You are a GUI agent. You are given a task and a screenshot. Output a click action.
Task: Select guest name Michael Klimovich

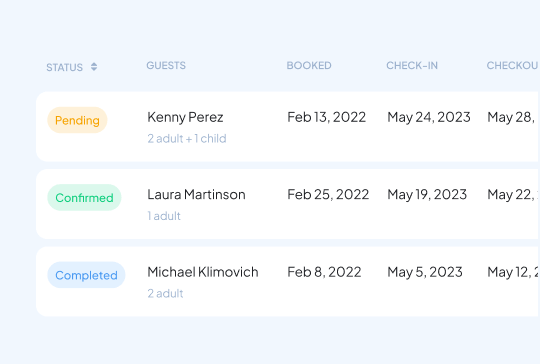tap(203, 272)
